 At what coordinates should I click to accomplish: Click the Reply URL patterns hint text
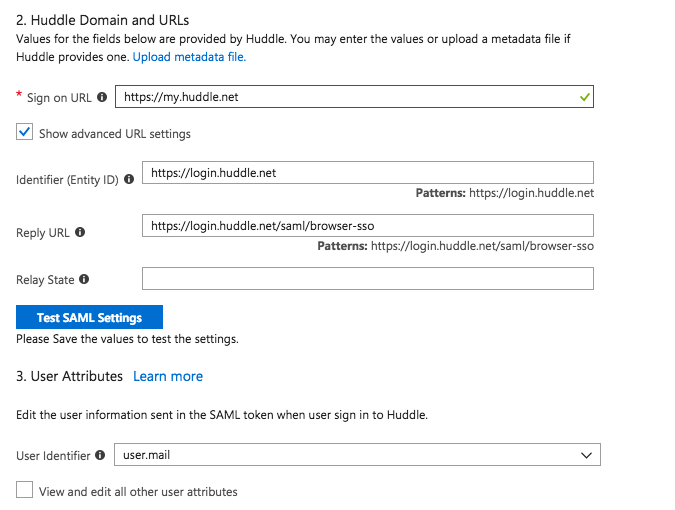coord(456,245)
